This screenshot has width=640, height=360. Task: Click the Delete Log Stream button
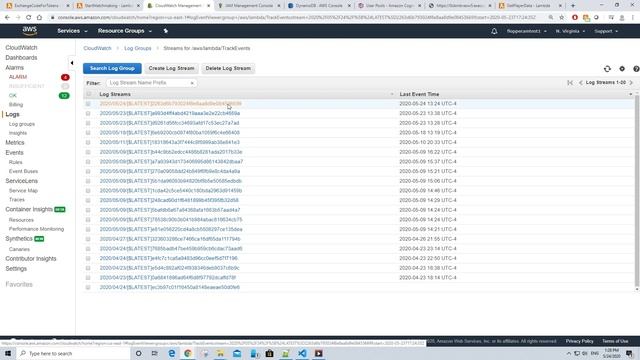(x=228, y=68)
